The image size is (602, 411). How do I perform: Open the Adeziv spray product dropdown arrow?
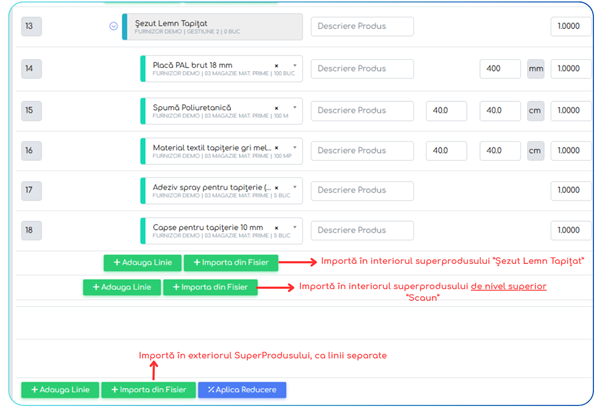(x=295, y=187)
